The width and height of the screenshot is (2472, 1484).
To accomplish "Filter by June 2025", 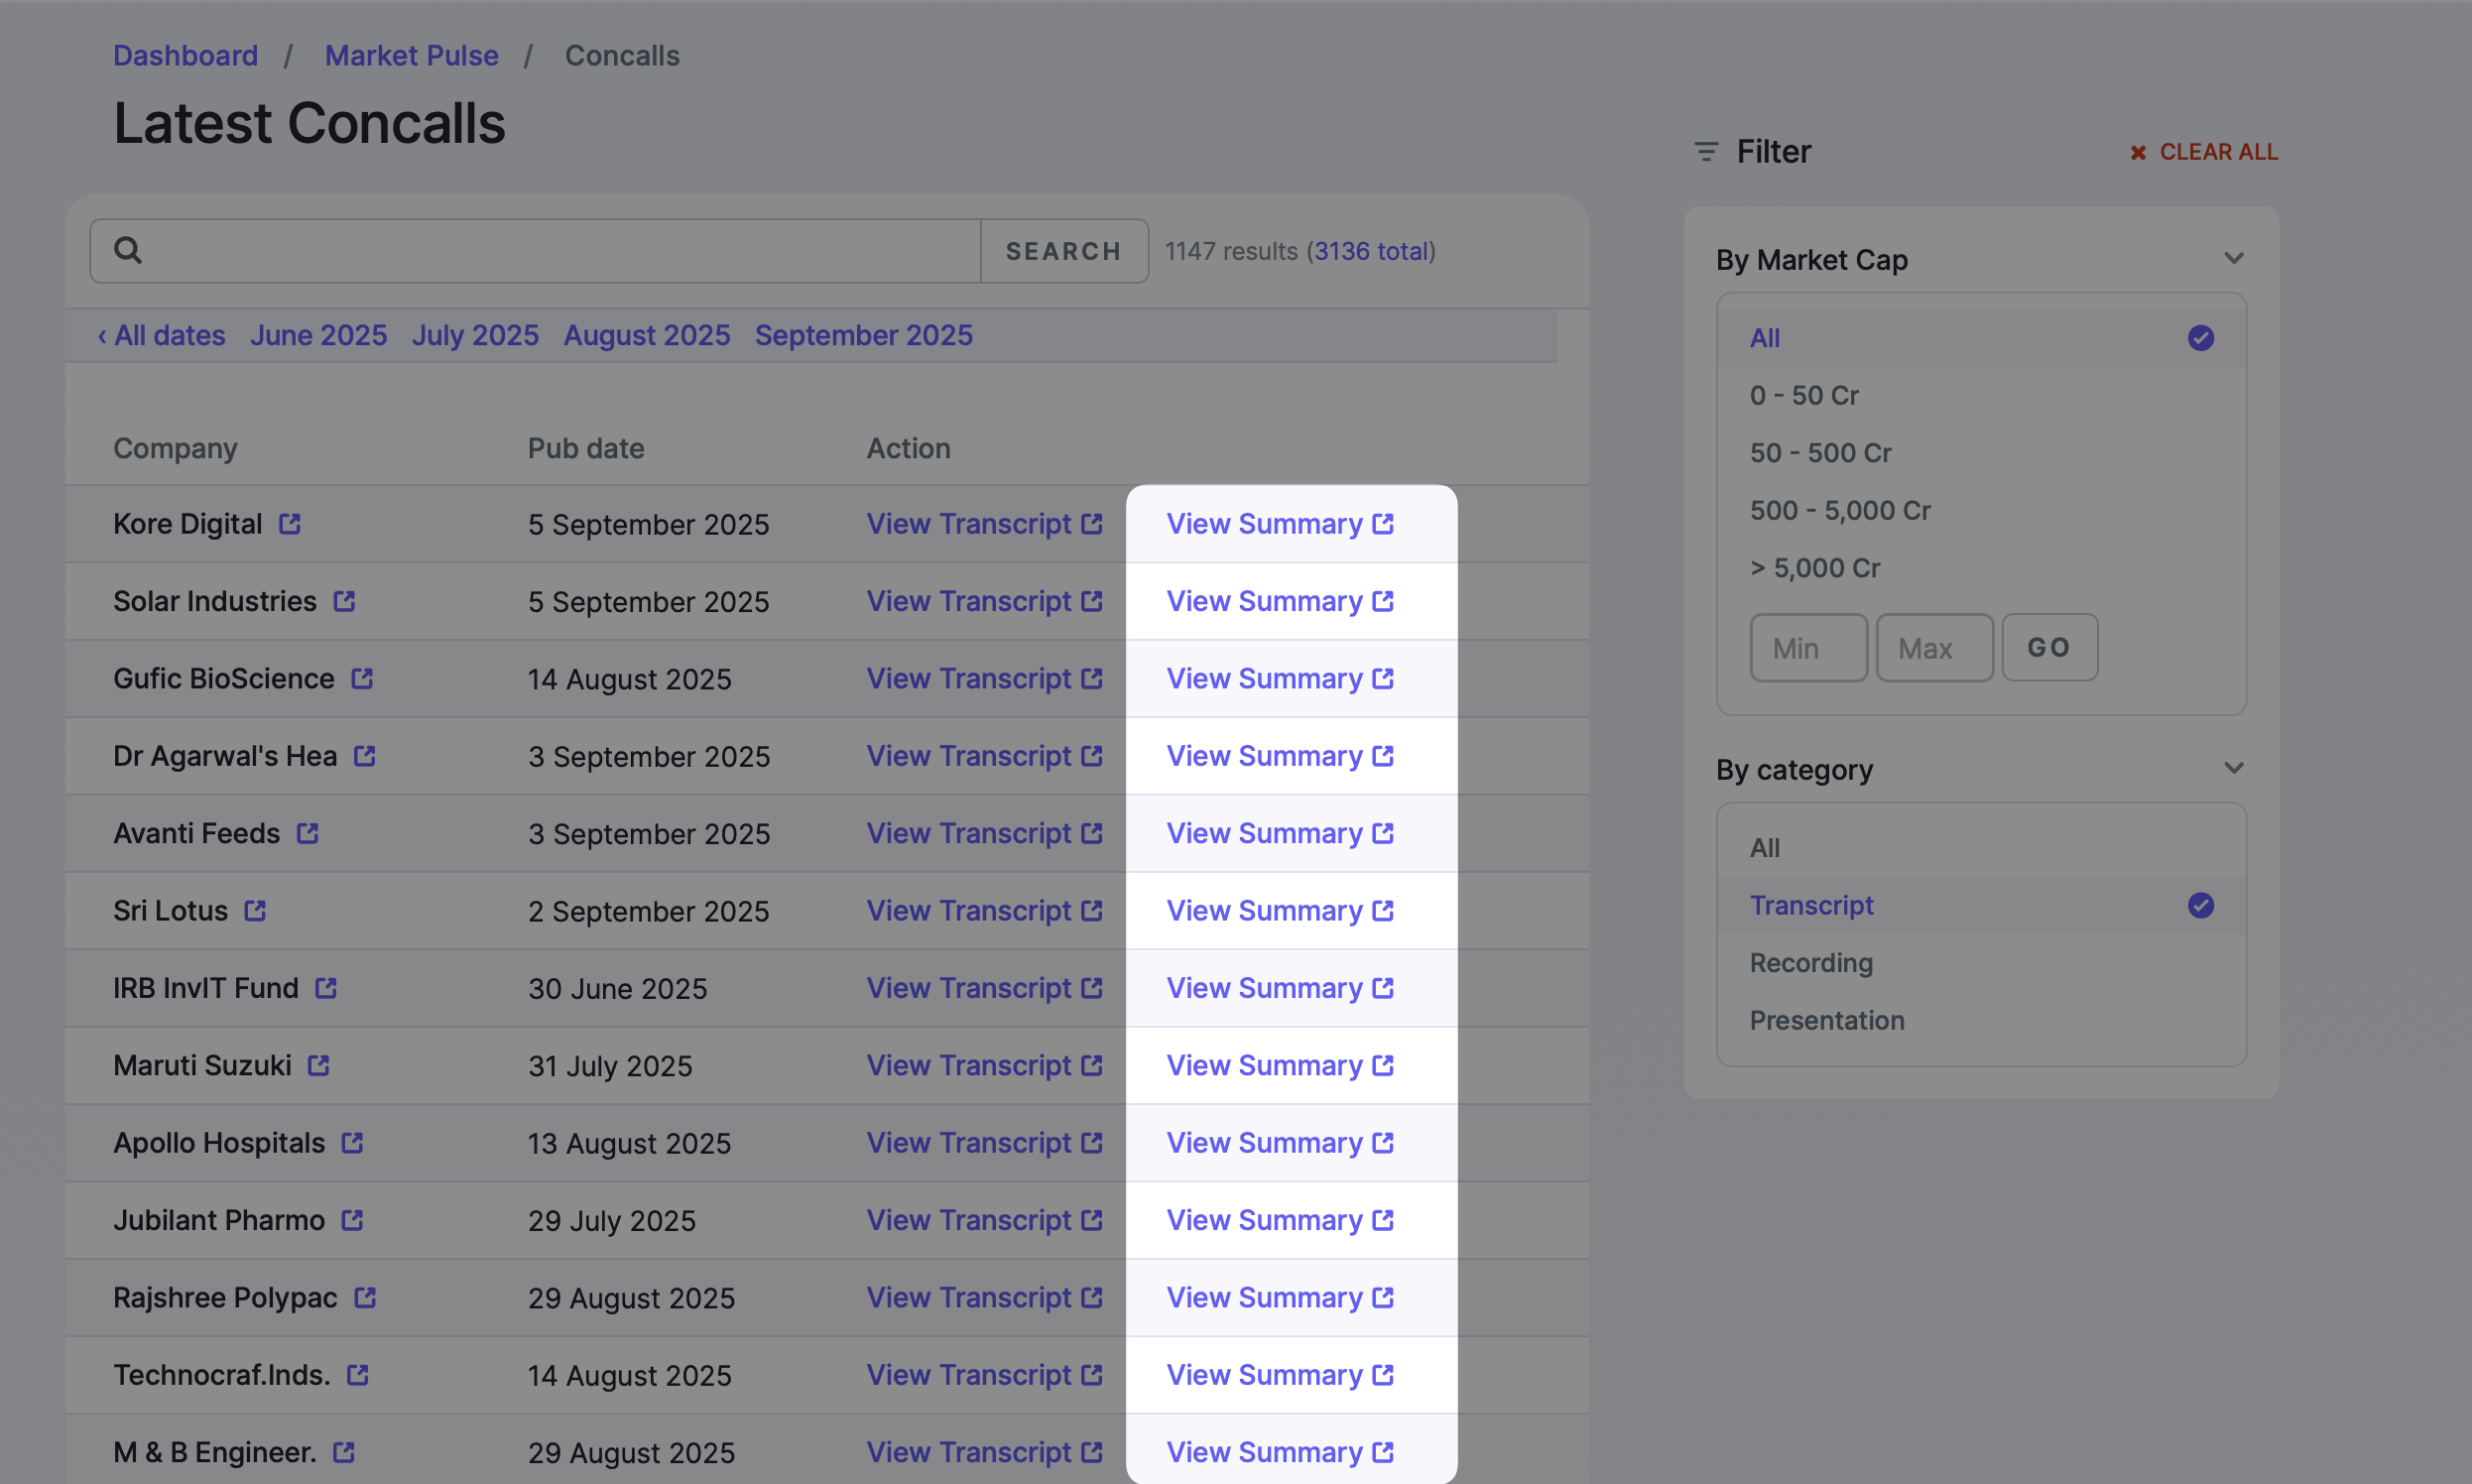I will click(x=318, y=335).
